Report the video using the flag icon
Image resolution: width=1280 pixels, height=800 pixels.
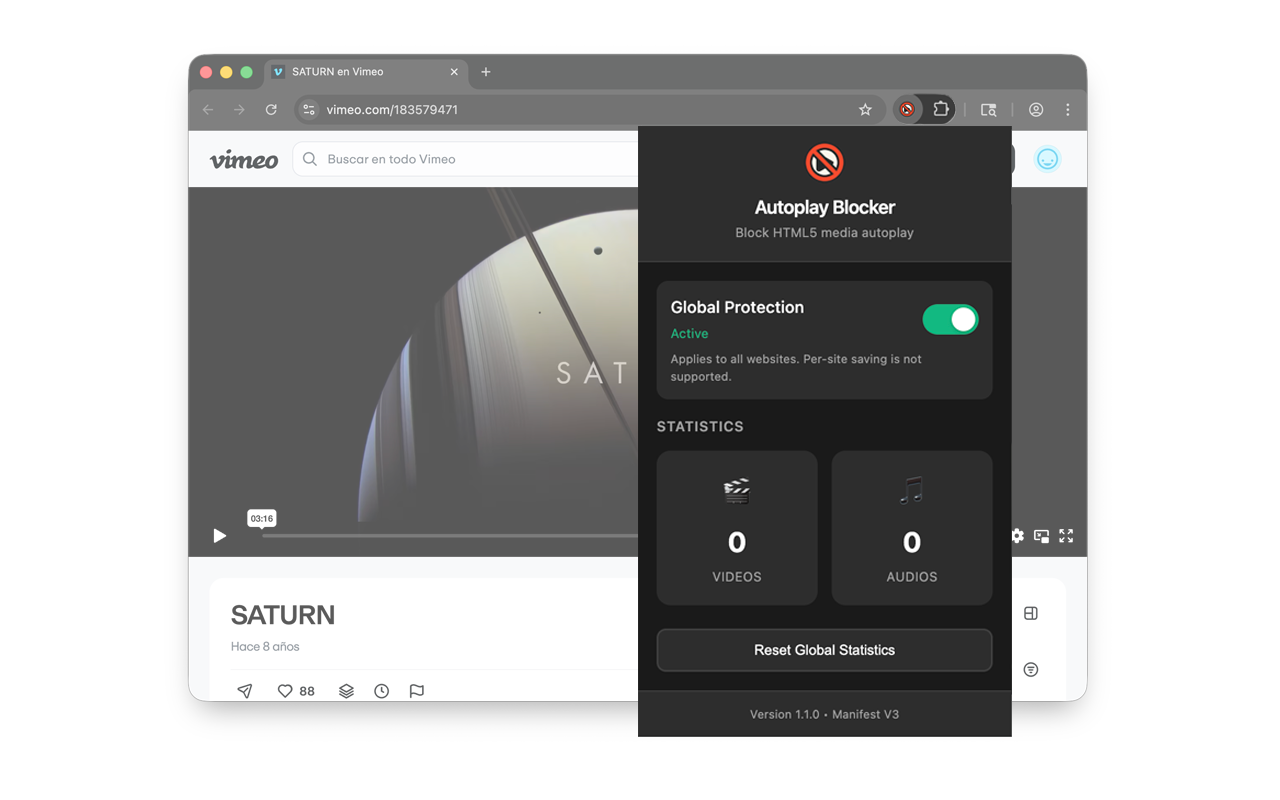click(x=416, y=690)
